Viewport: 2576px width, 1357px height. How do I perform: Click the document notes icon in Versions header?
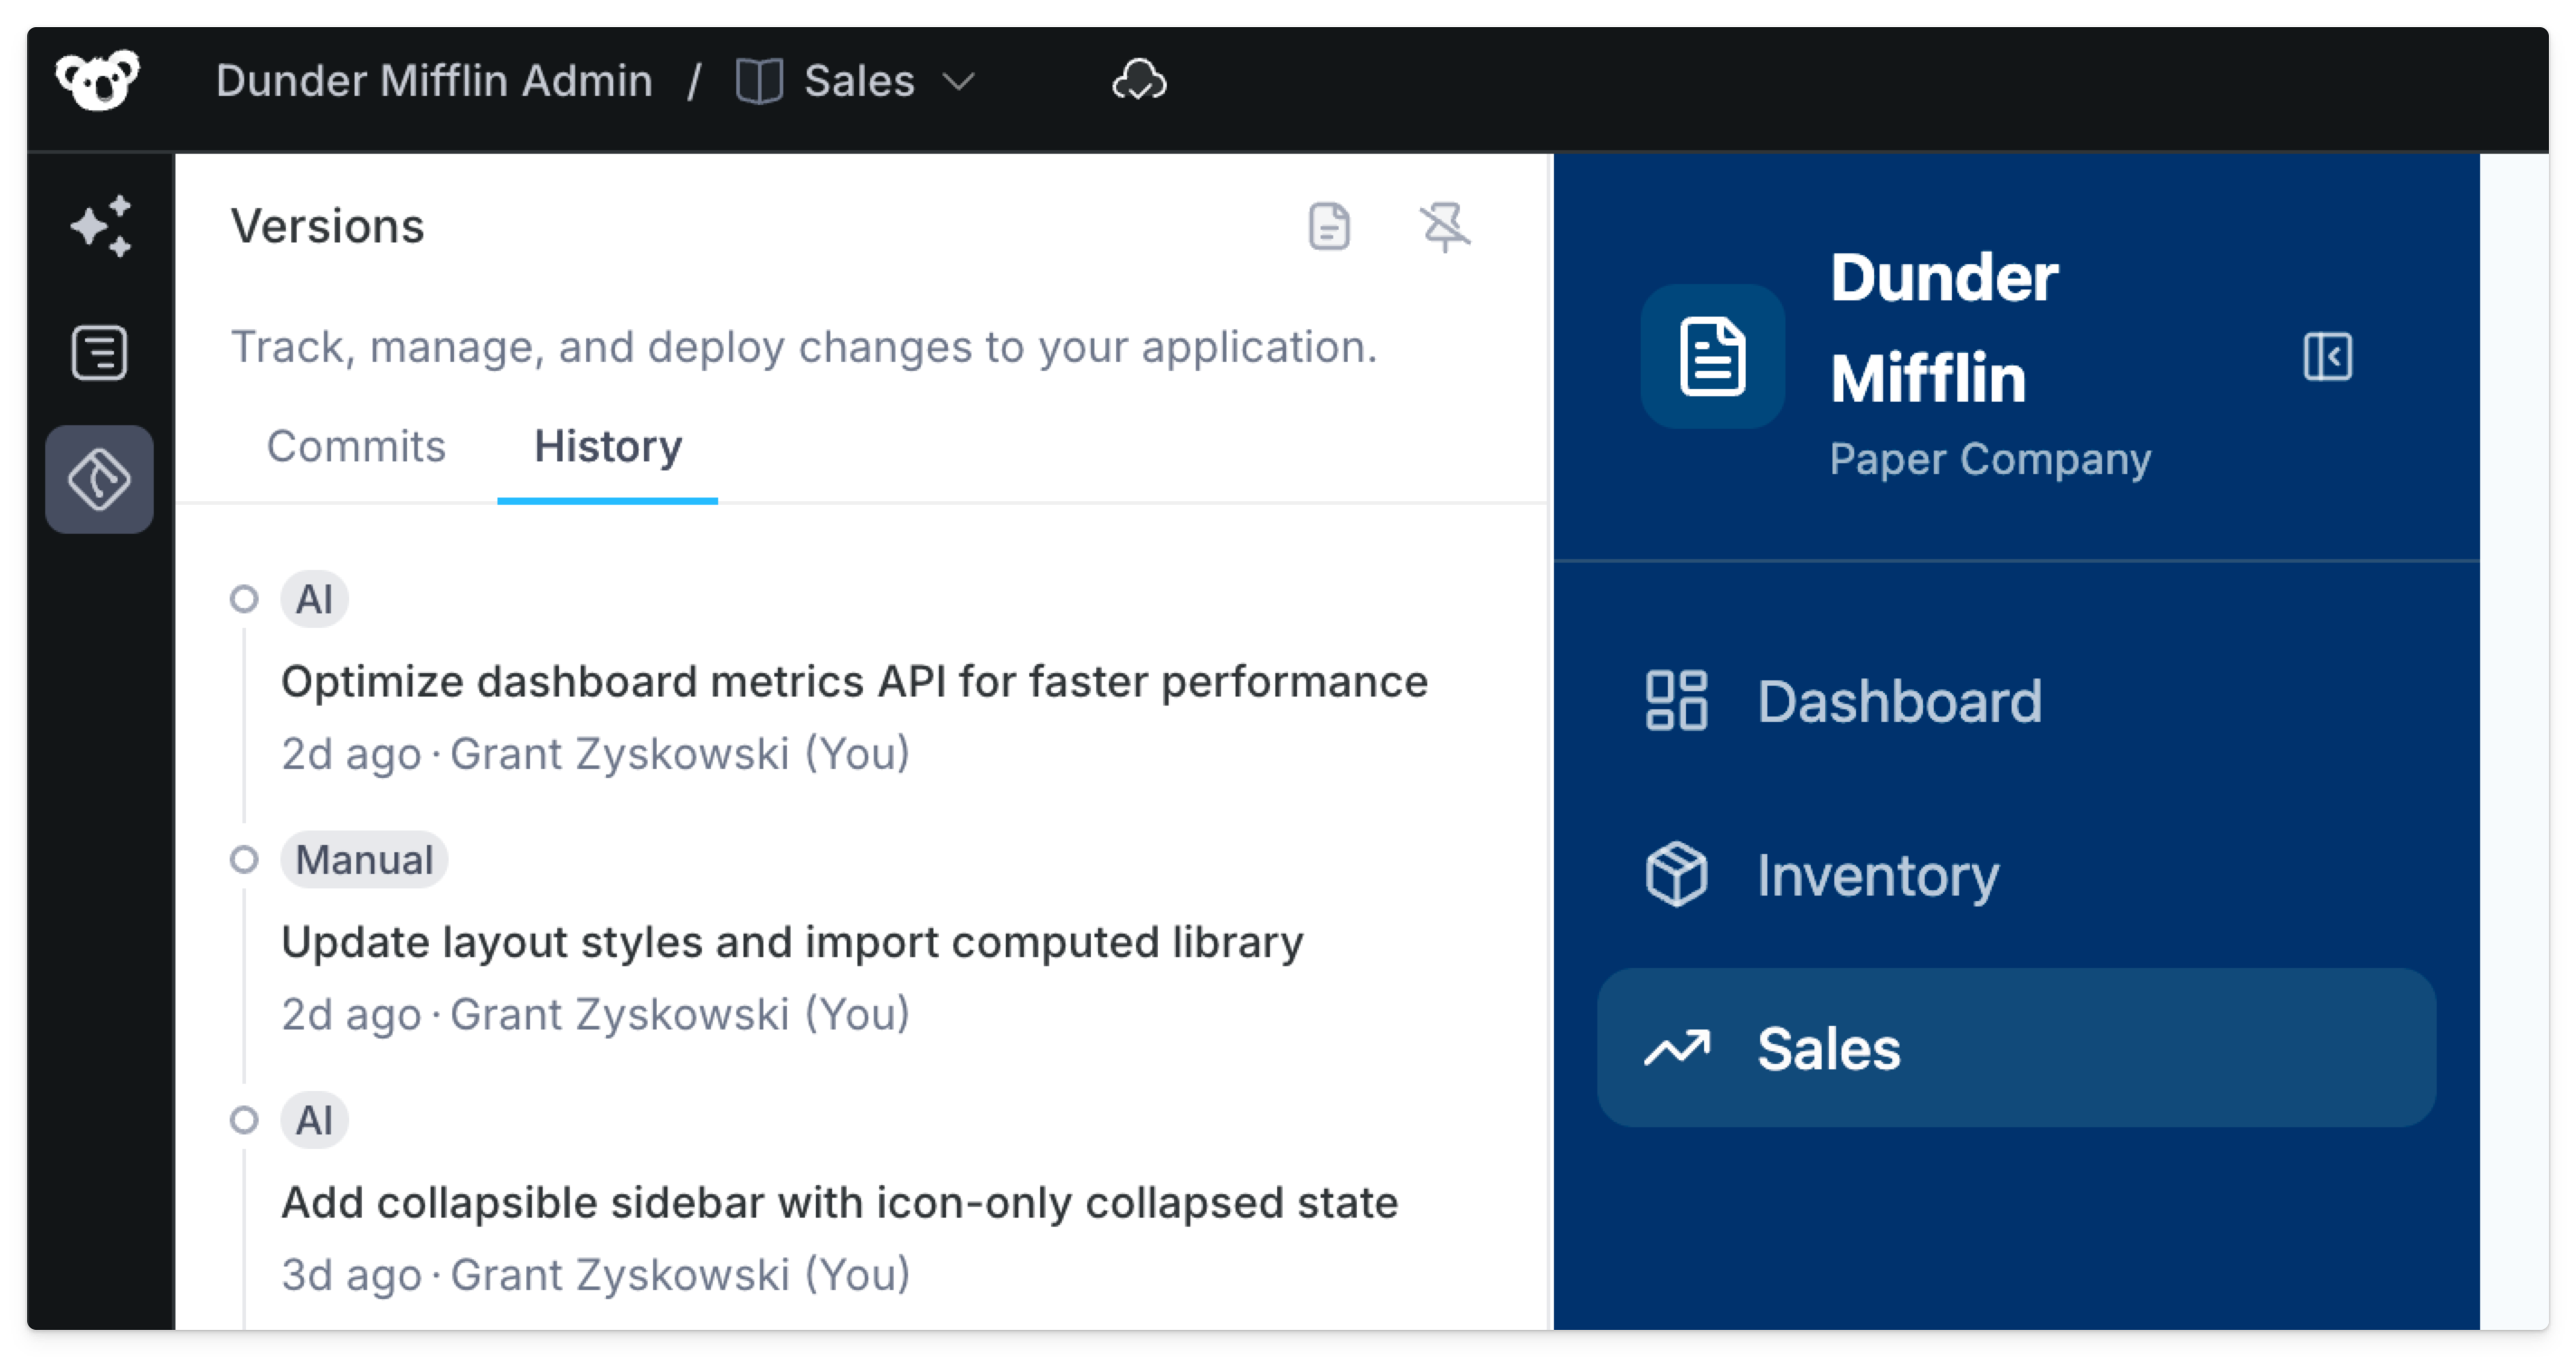pyautogui.click(x=1329, y=226)
